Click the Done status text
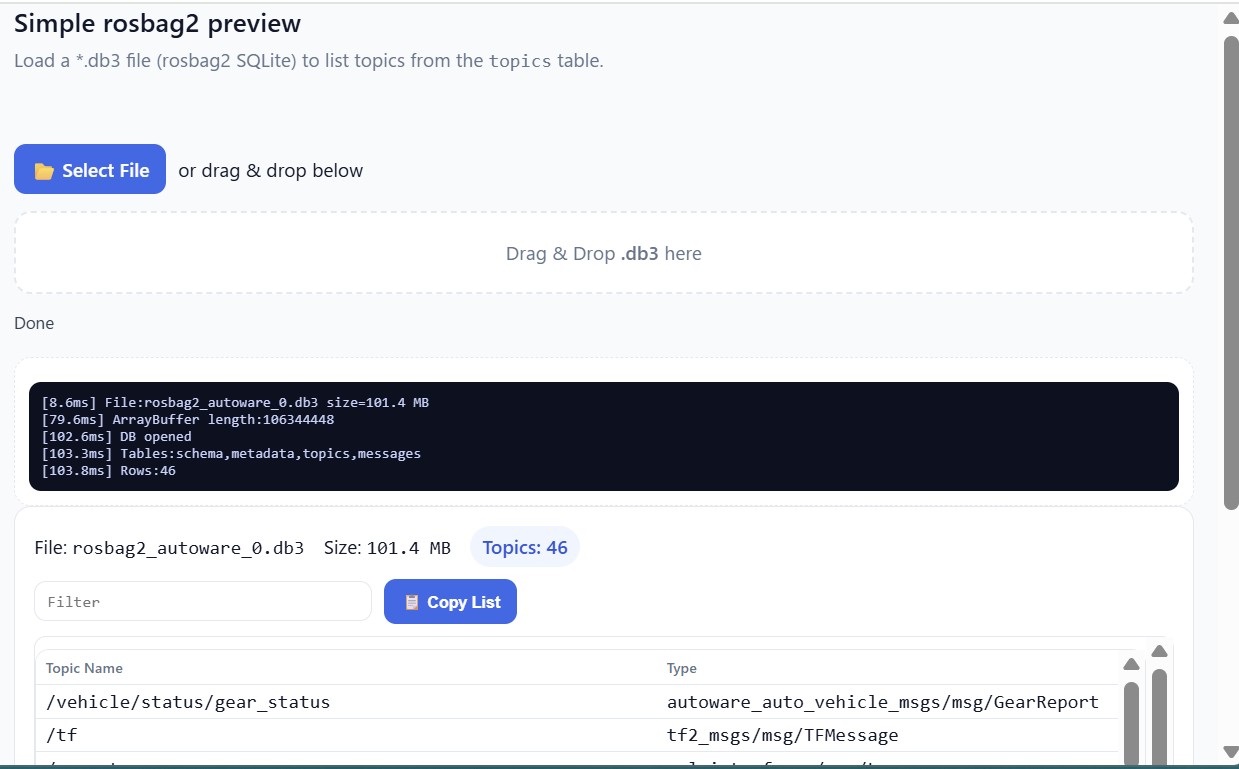This screenshot has height=769, width=1239. [34, 323]
